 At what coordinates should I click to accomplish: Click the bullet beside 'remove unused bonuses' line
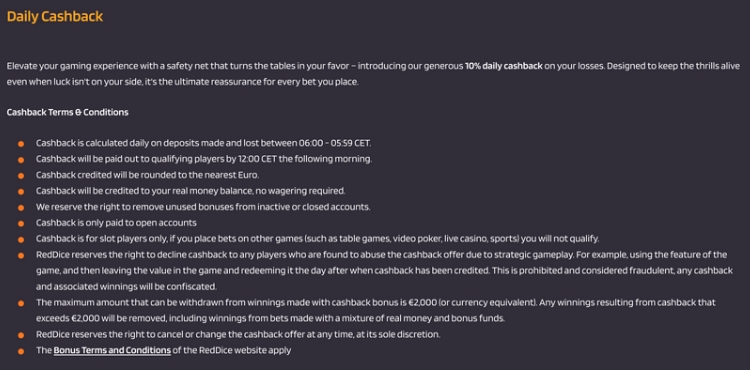pyautogui.click(x=21, y=207)
